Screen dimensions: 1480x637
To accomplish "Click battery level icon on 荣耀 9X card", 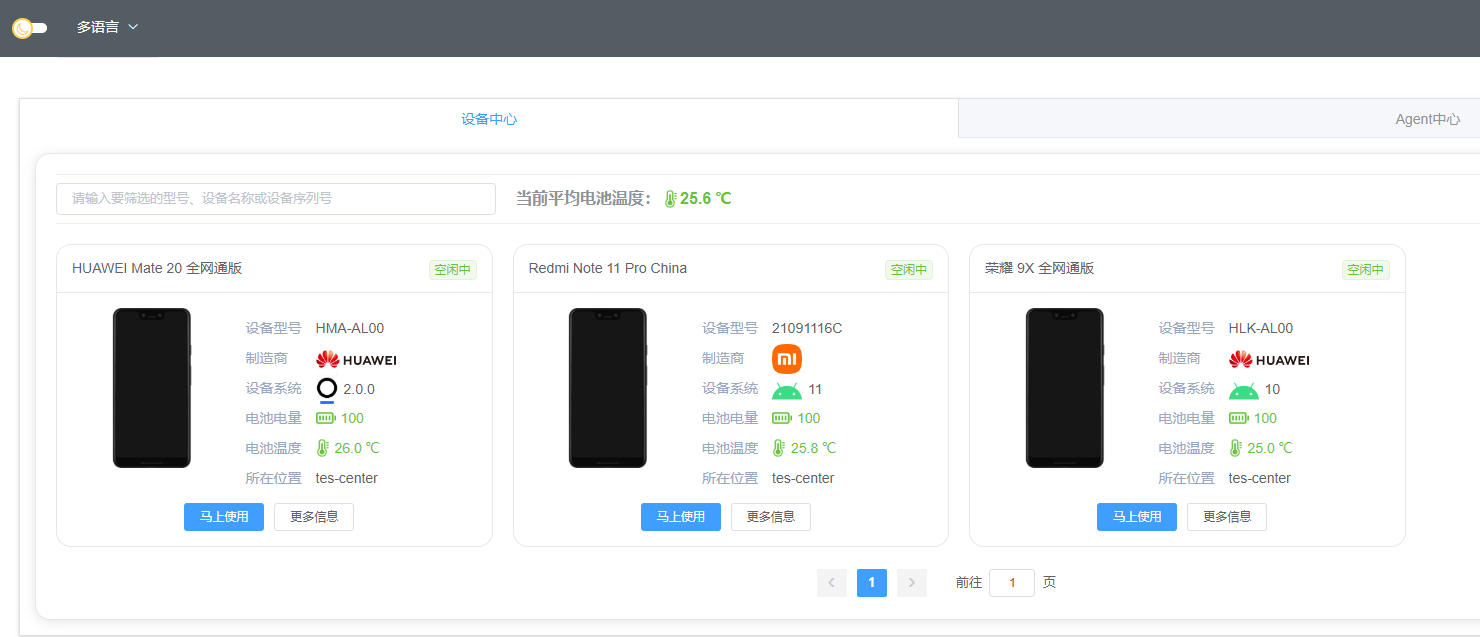I will click(1239, 418).
